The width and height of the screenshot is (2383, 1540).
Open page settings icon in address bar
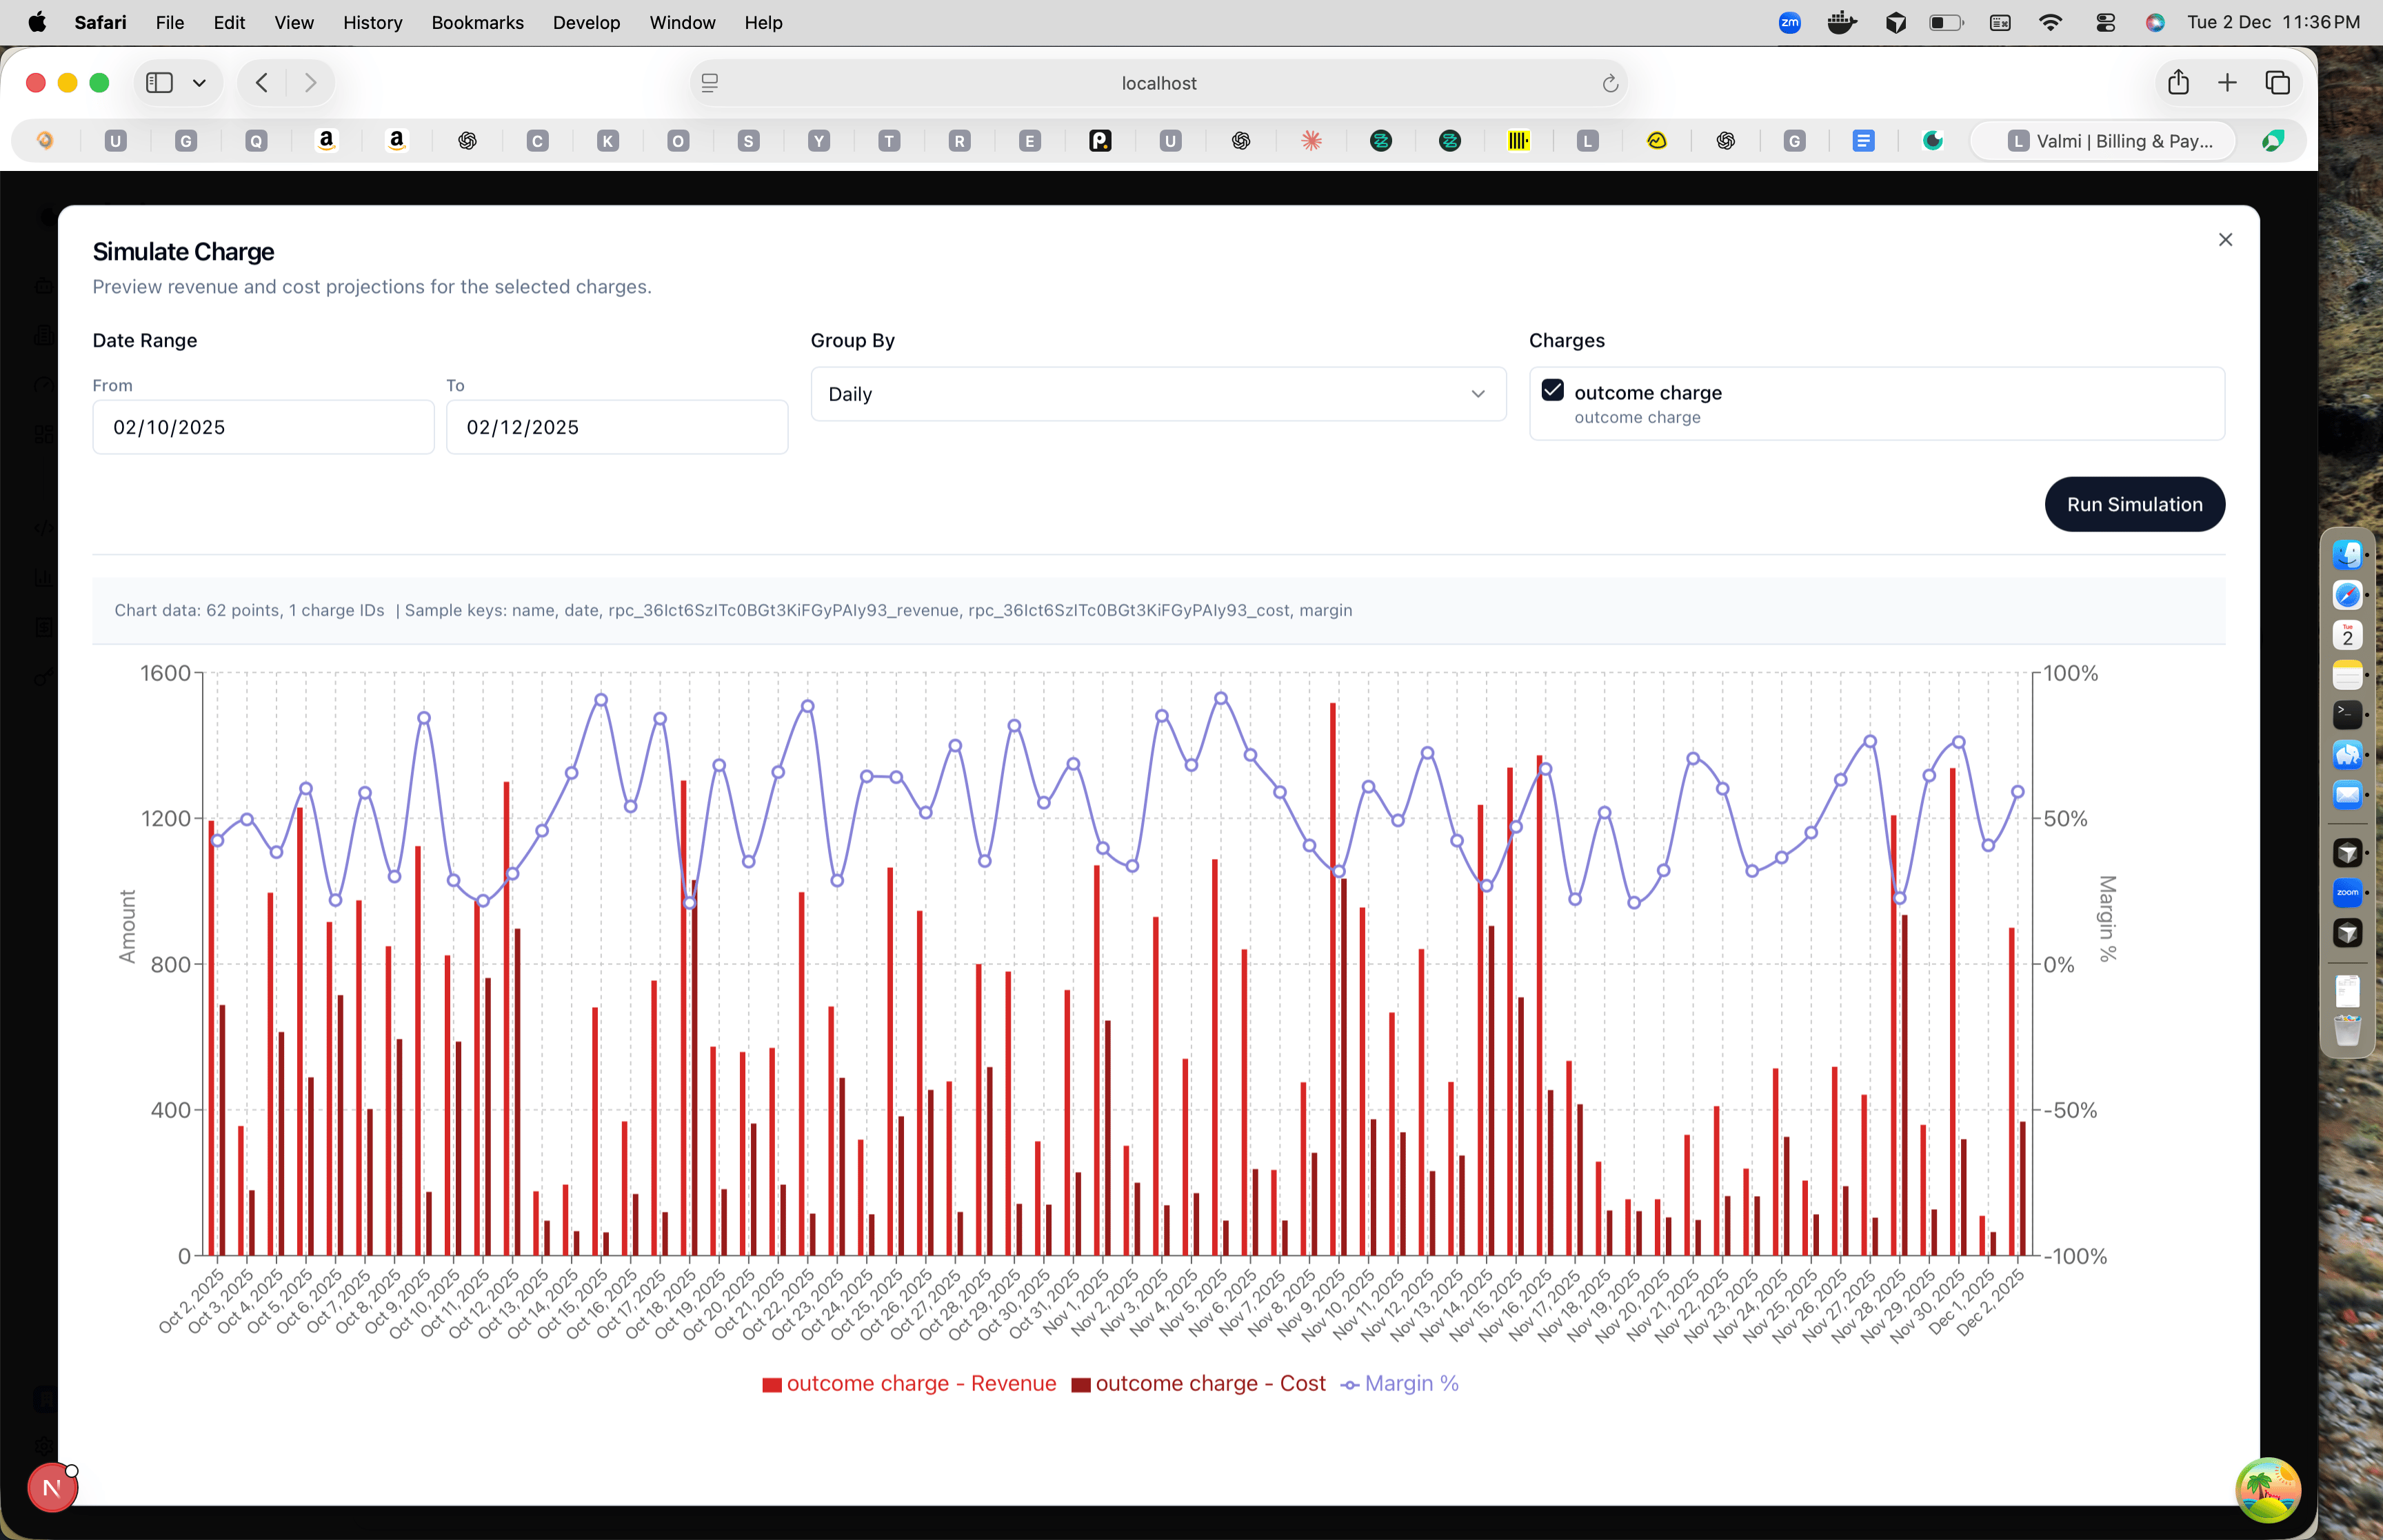(x=710, y=83)
